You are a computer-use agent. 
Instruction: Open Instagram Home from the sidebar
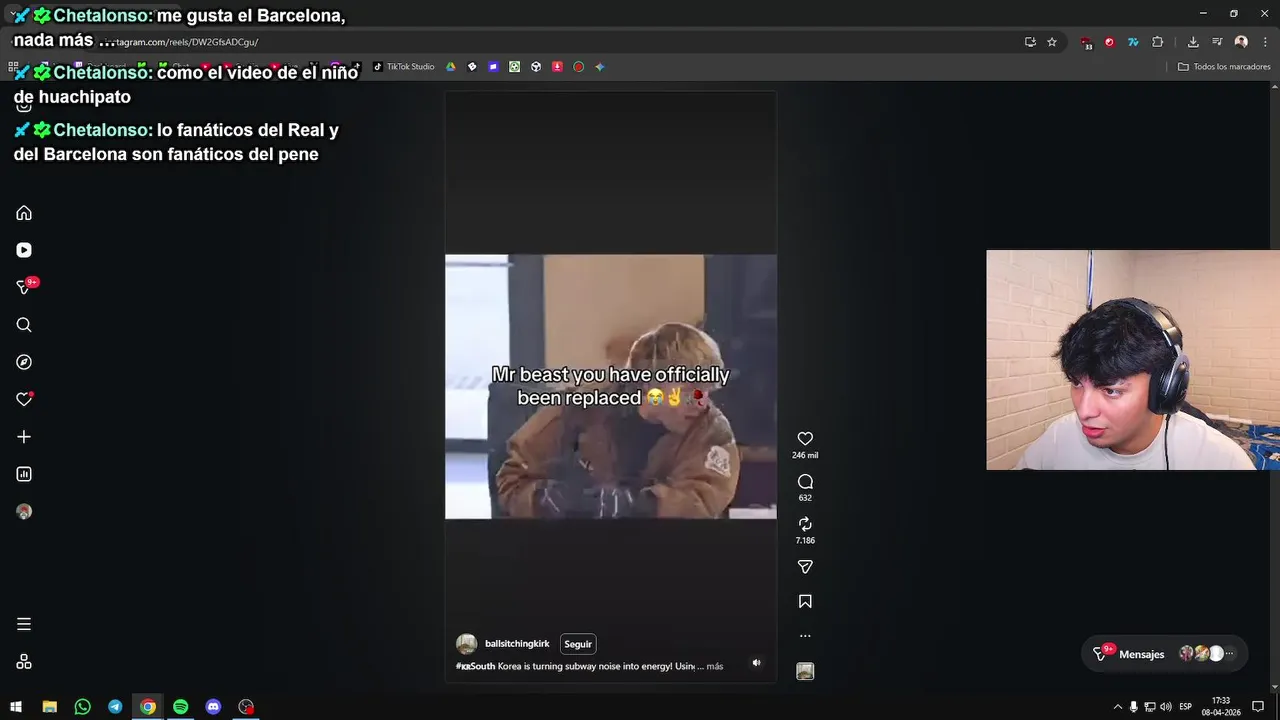tap(24, 213)
